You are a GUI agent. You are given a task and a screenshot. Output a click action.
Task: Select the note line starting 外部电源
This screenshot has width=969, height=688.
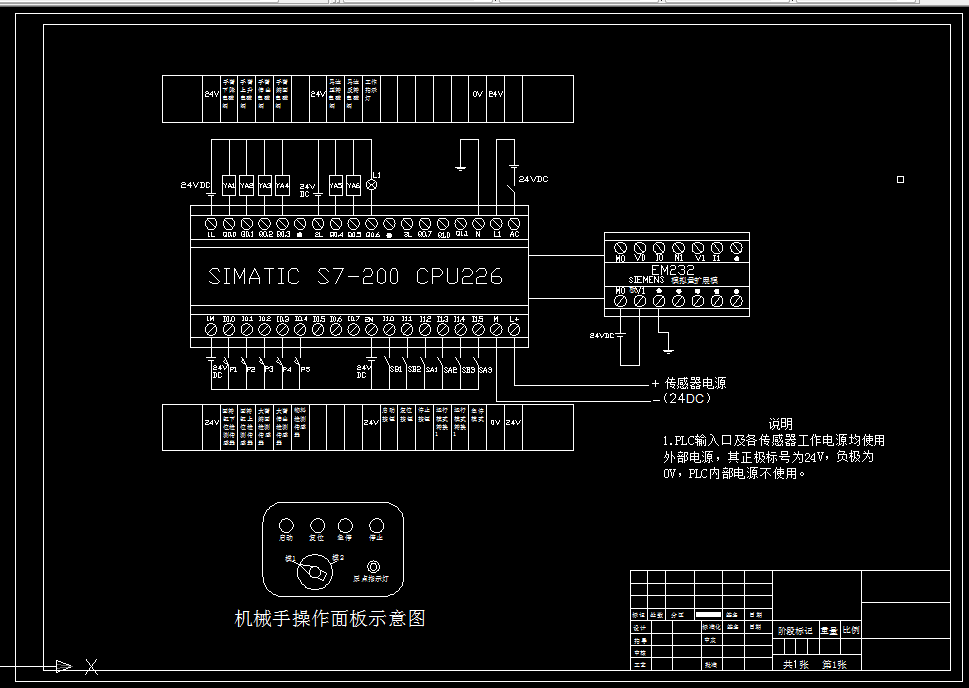click(768, 457)
